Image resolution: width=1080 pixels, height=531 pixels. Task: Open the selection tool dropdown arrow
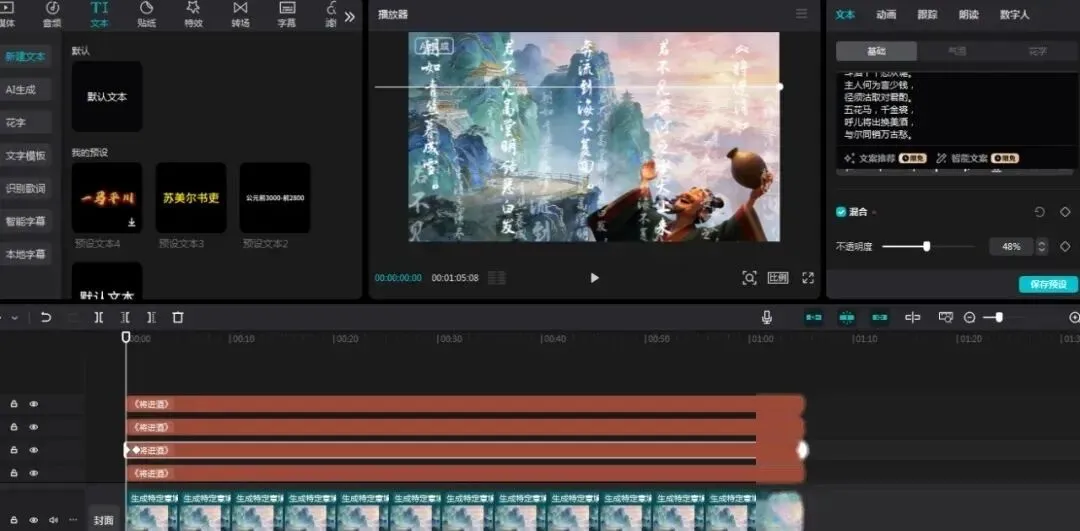14,317
